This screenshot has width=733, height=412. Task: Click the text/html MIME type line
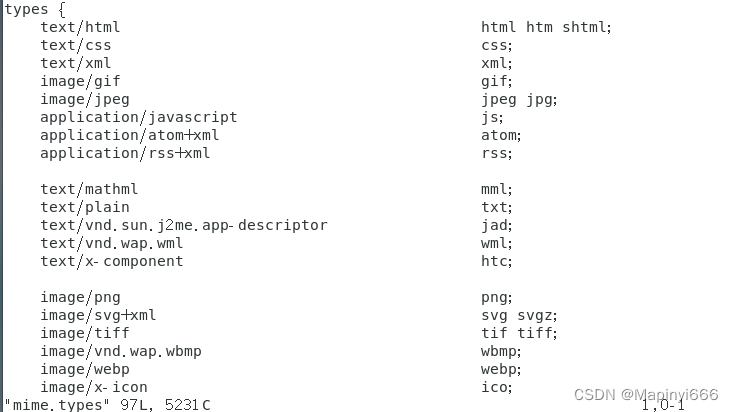click(80, 27)
